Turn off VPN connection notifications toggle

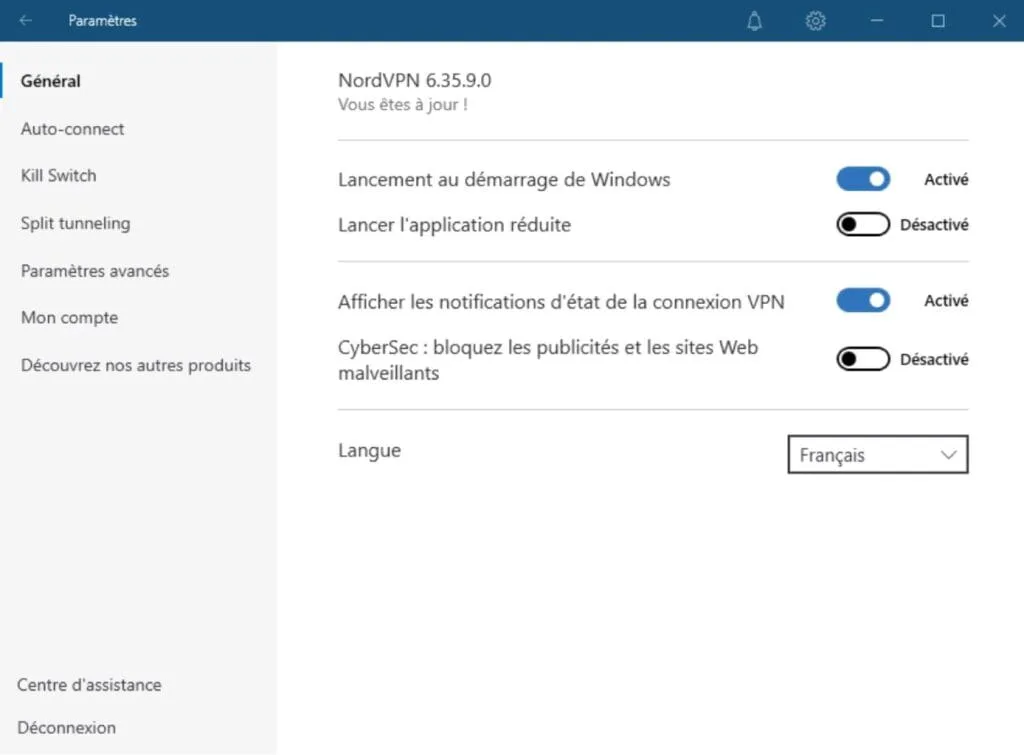click(x=863, y=300)
